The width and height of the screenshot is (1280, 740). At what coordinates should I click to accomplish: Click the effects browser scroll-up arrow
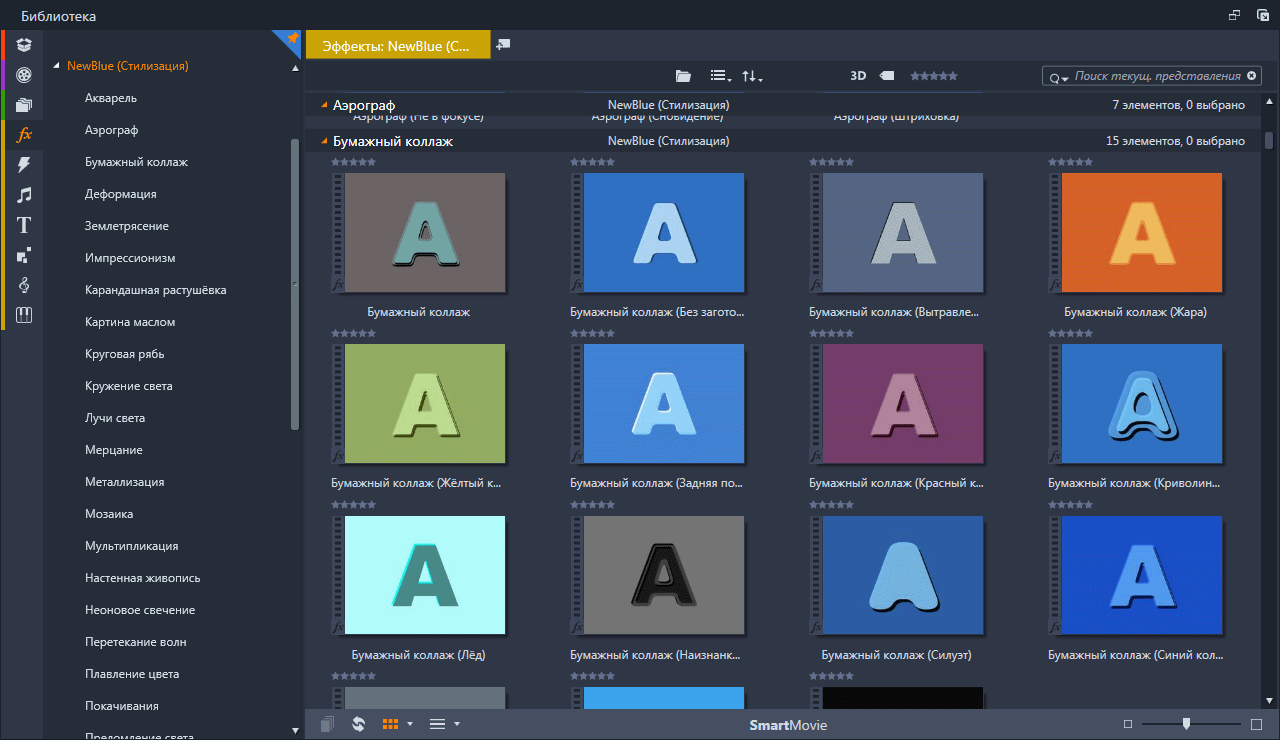pyautogui.click(x=1269, y=101)
